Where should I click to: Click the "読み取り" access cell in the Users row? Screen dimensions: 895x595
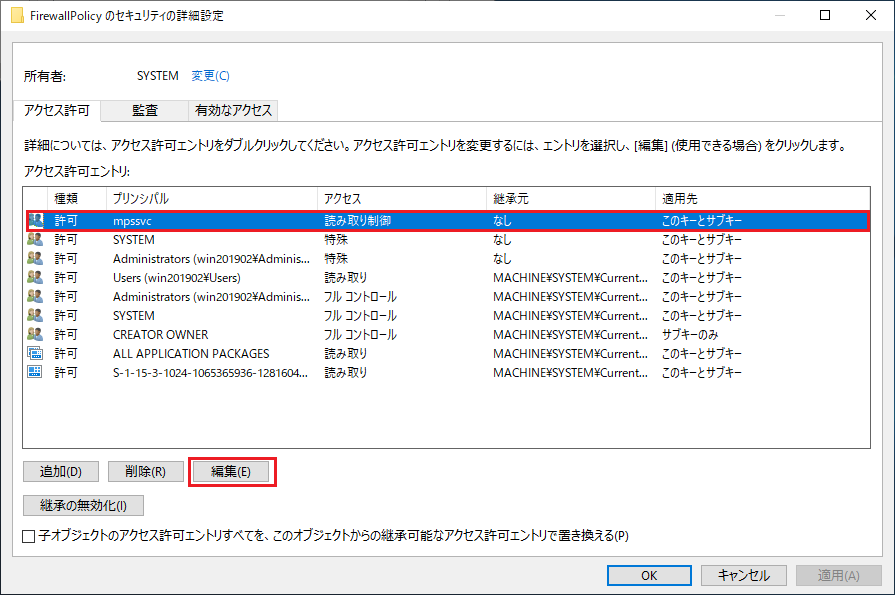(346, 278)
